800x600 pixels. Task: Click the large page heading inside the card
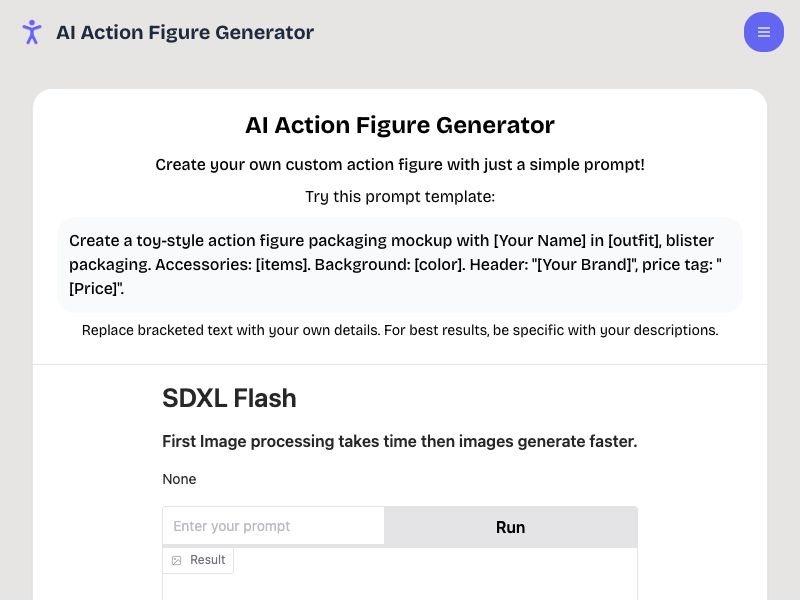pyautogui.click(x=400, y=125)
